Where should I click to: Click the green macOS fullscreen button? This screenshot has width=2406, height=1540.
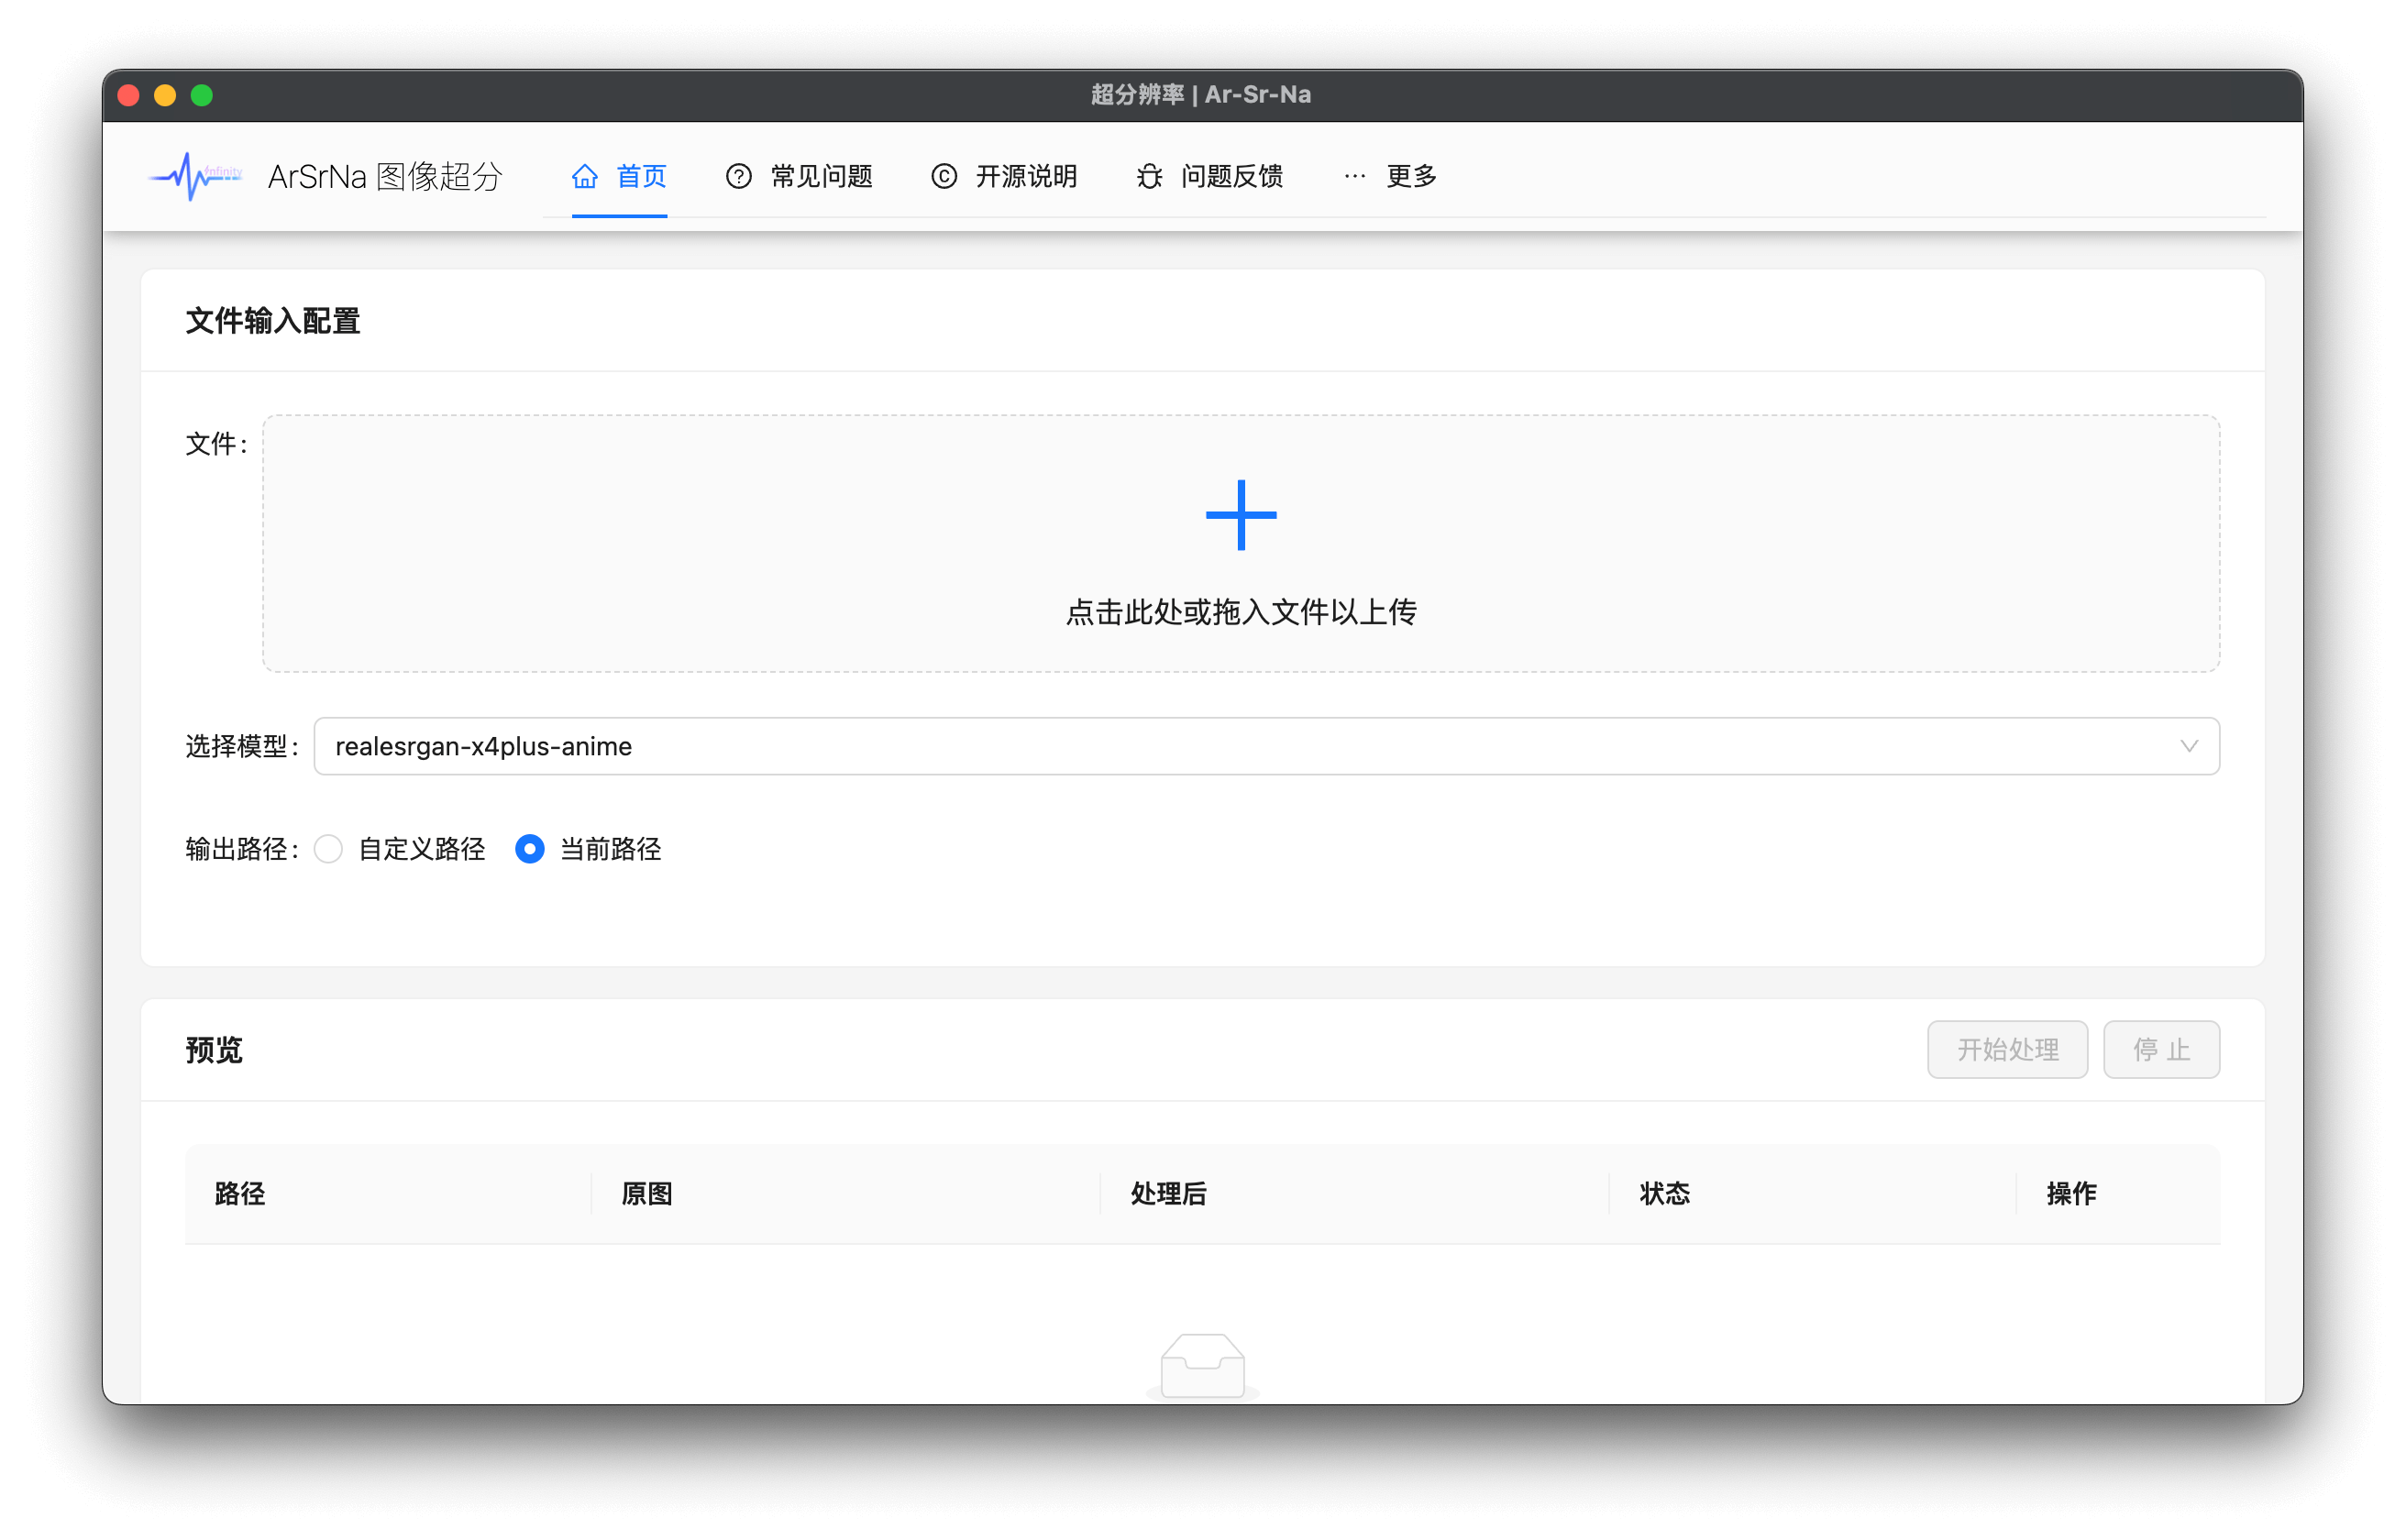(x=202, y=95)
